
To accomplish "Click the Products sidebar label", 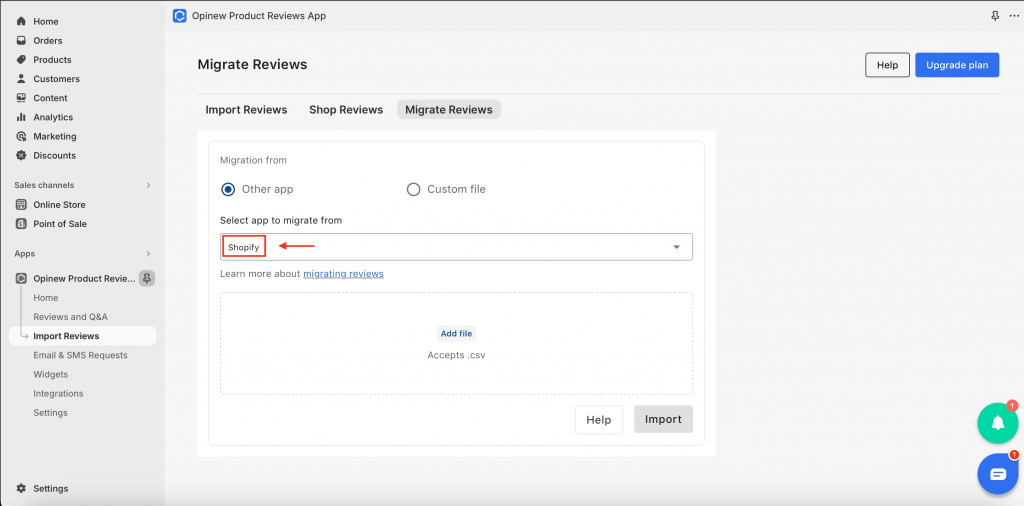I will pyautogui.click(x=52, y=59).
